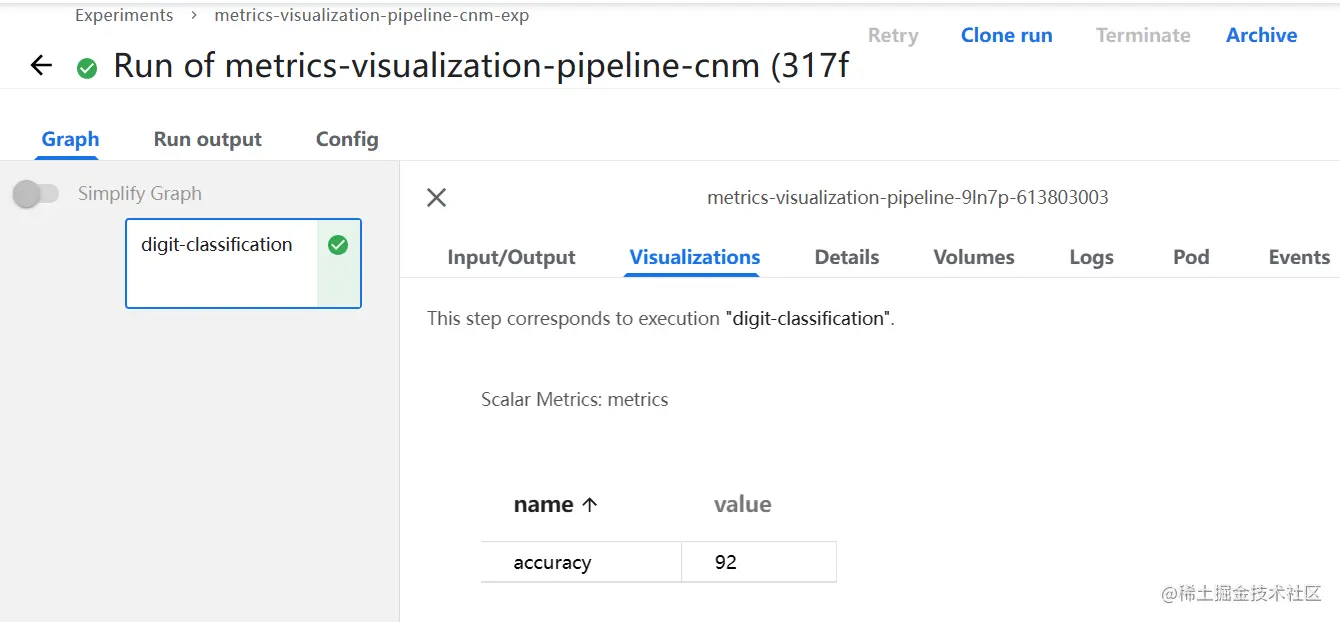This screenshot has height=622, width=1340.
Task: Open the Graph tab
Action: point(70,140)
